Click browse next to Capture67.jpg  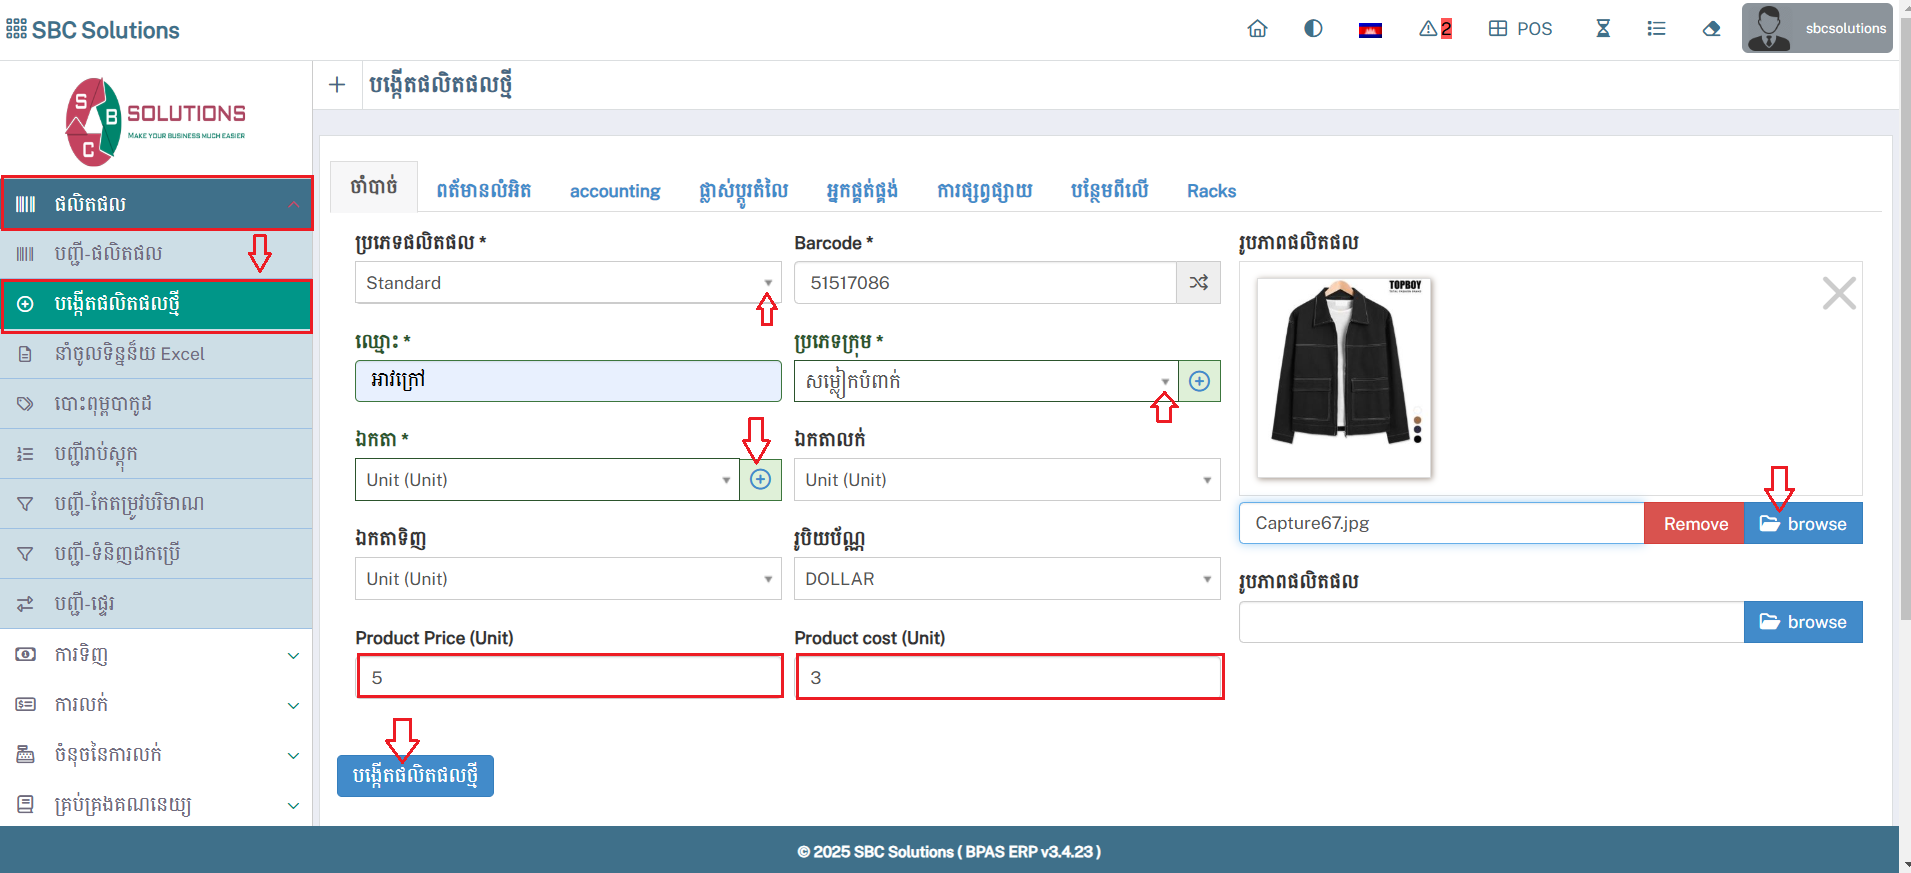(x=1802, y=524)
